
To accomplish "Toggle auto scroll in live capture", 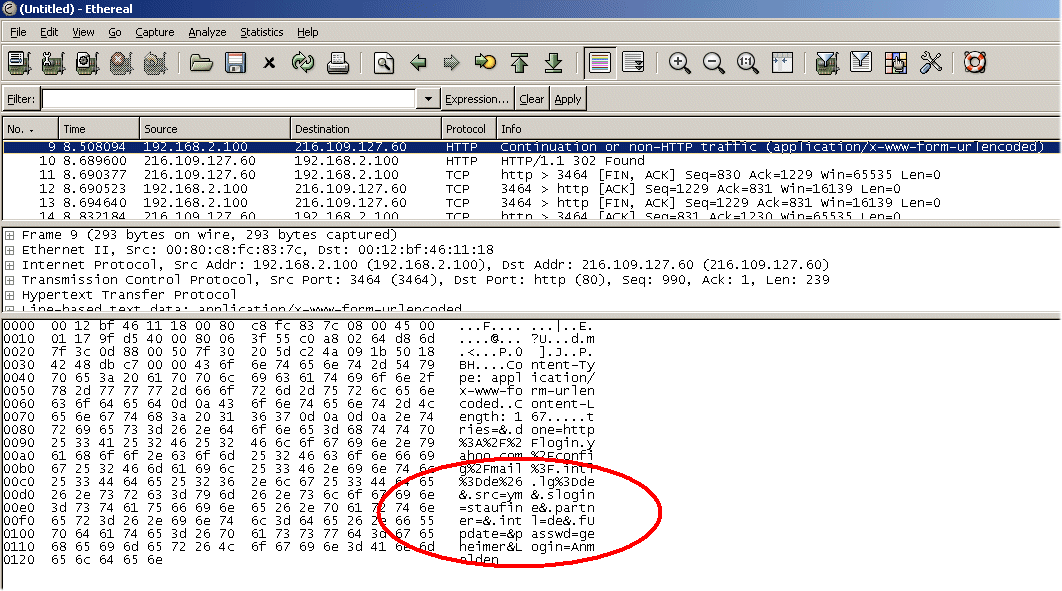I will (x=633, y=63).
